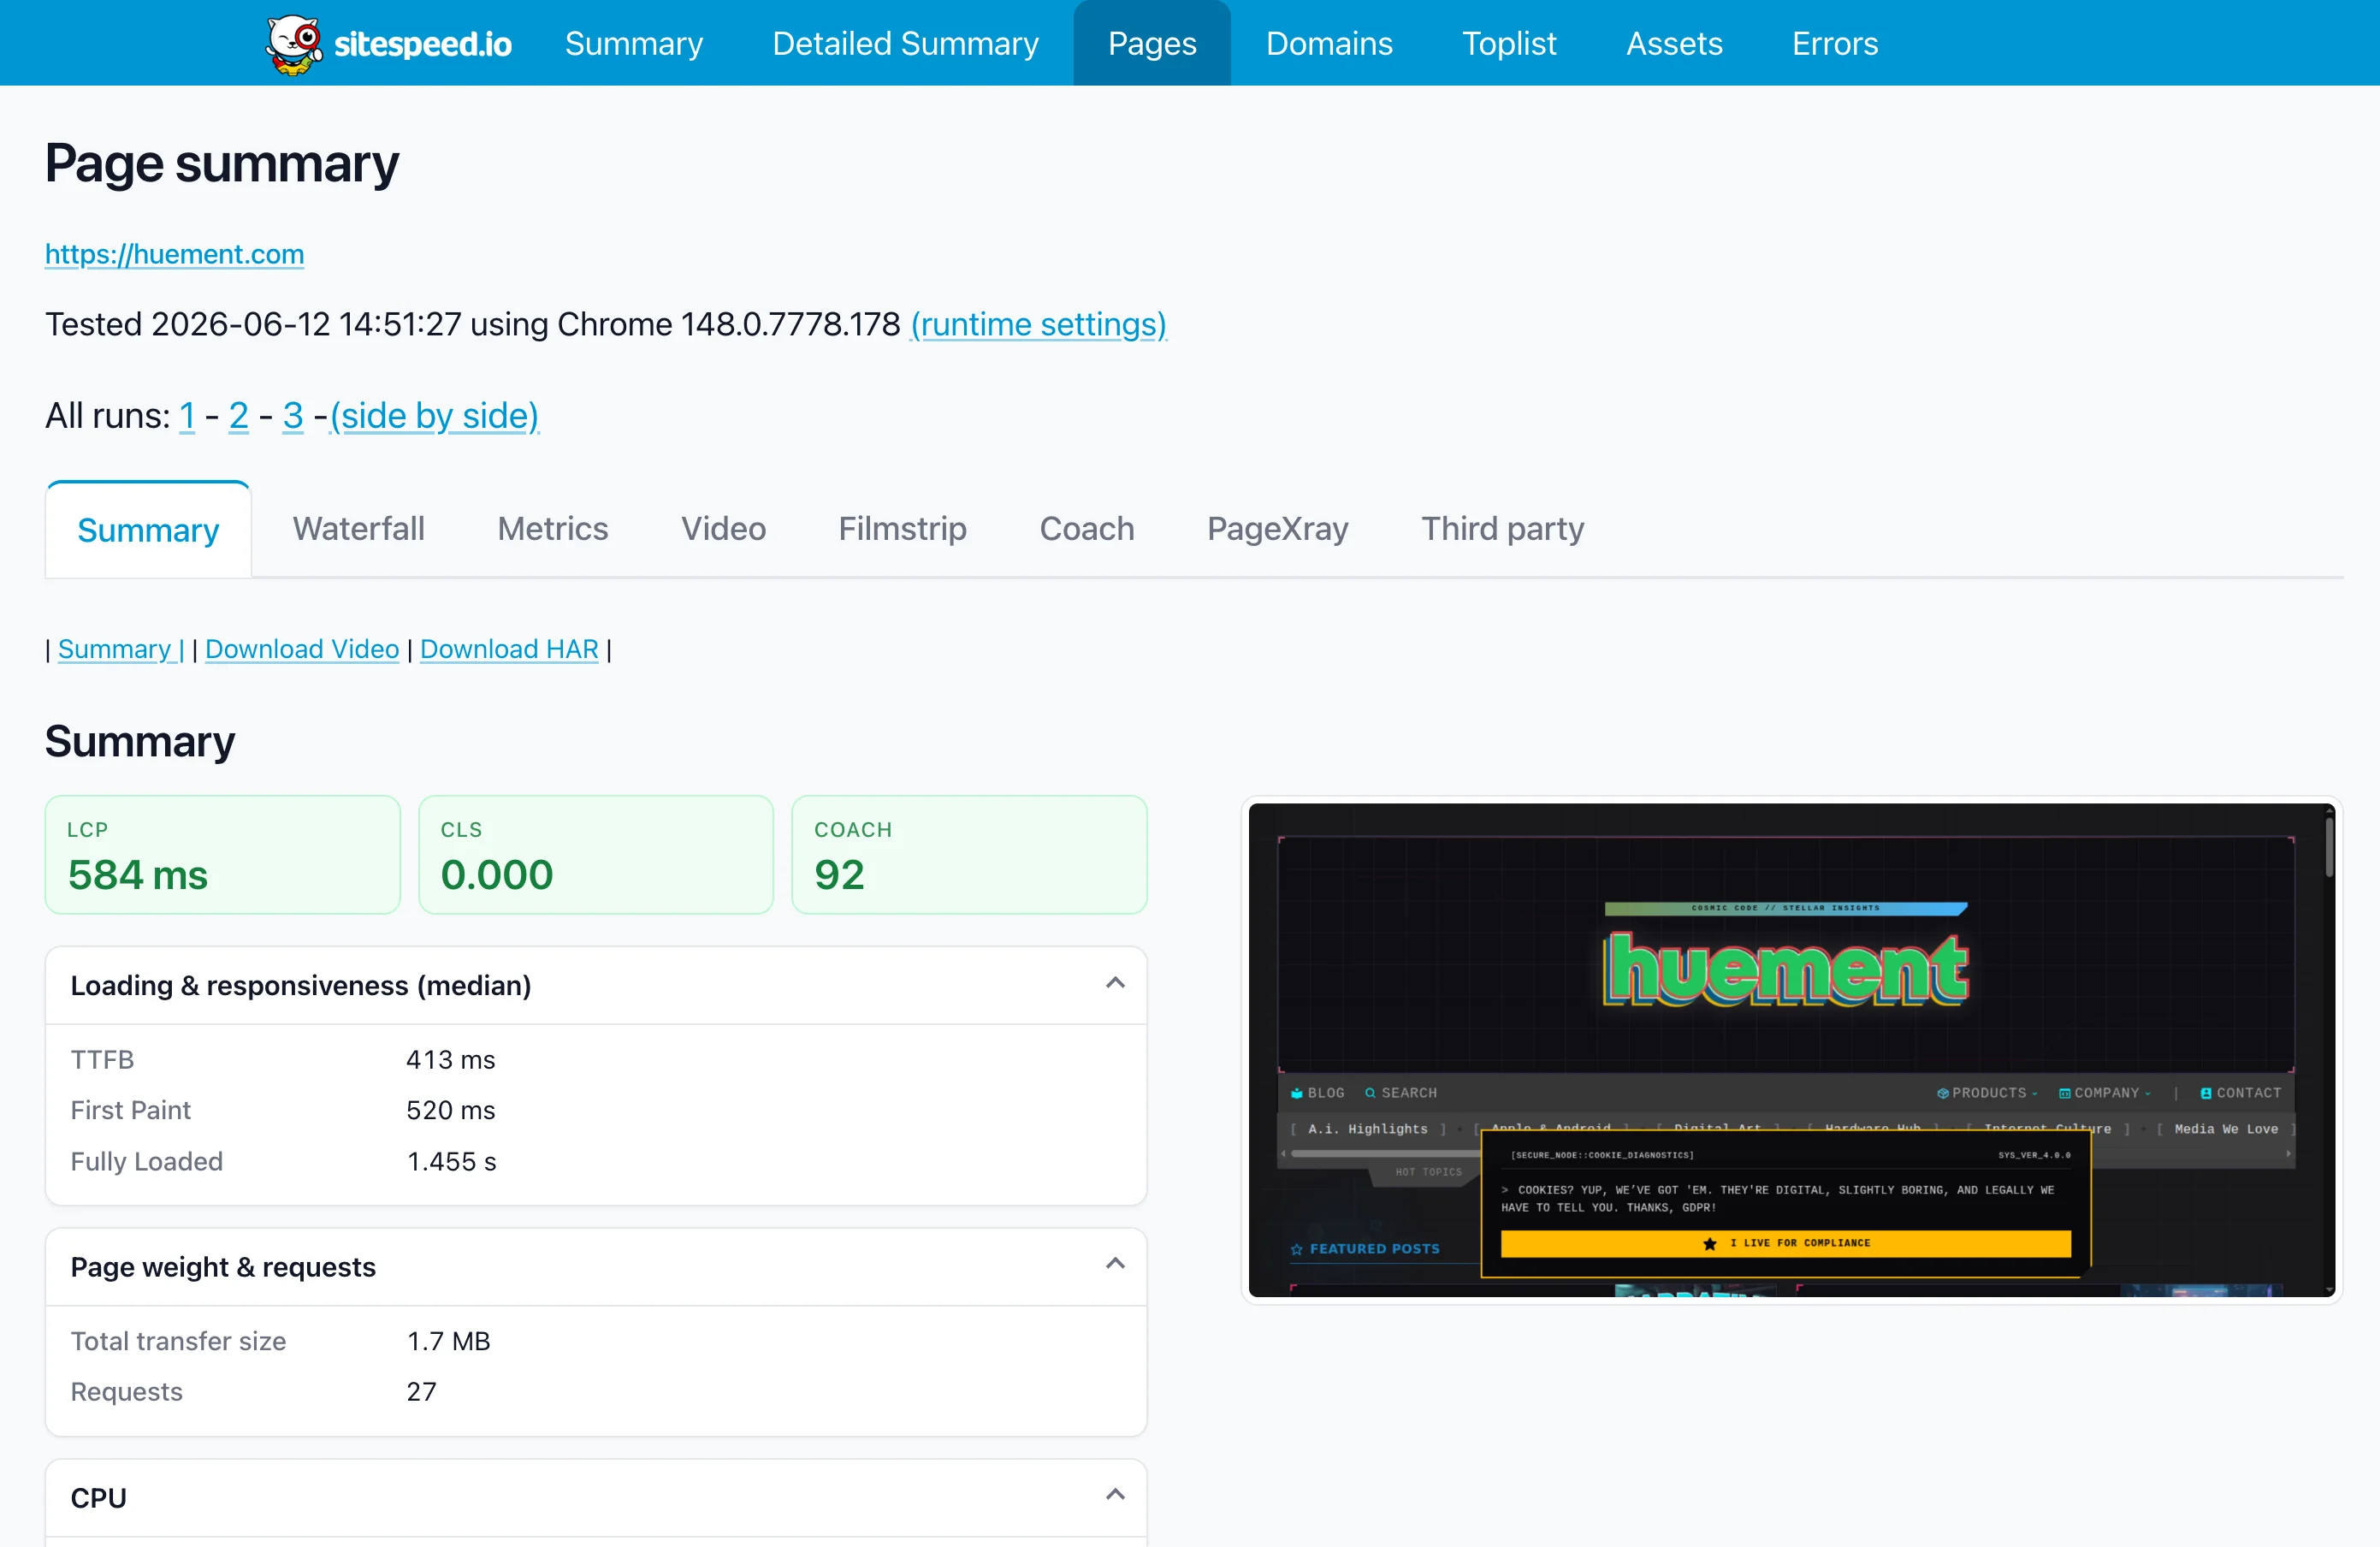Click the CLS 0.000 card
The image size is (2380, 1547).
pos(596,855)
